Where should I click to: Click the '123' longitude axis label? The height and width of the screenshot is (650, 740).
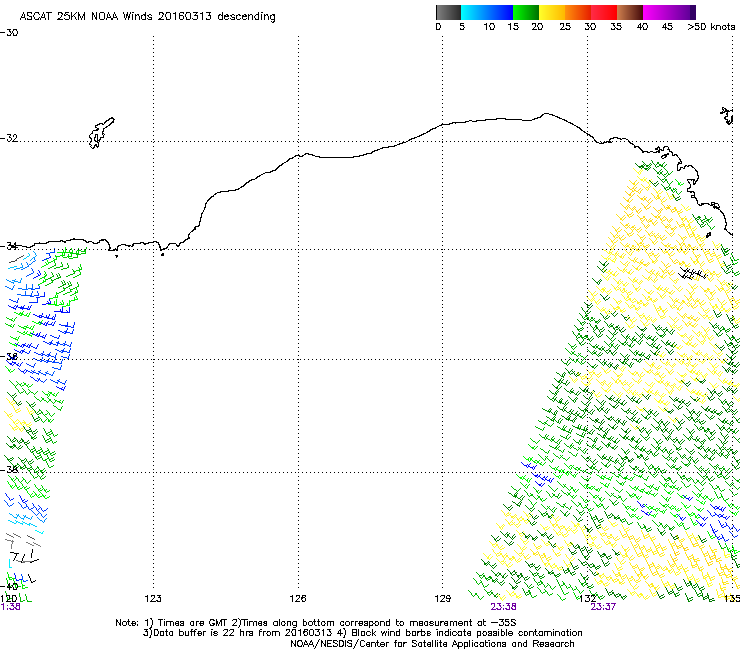(x=153, y=599)
